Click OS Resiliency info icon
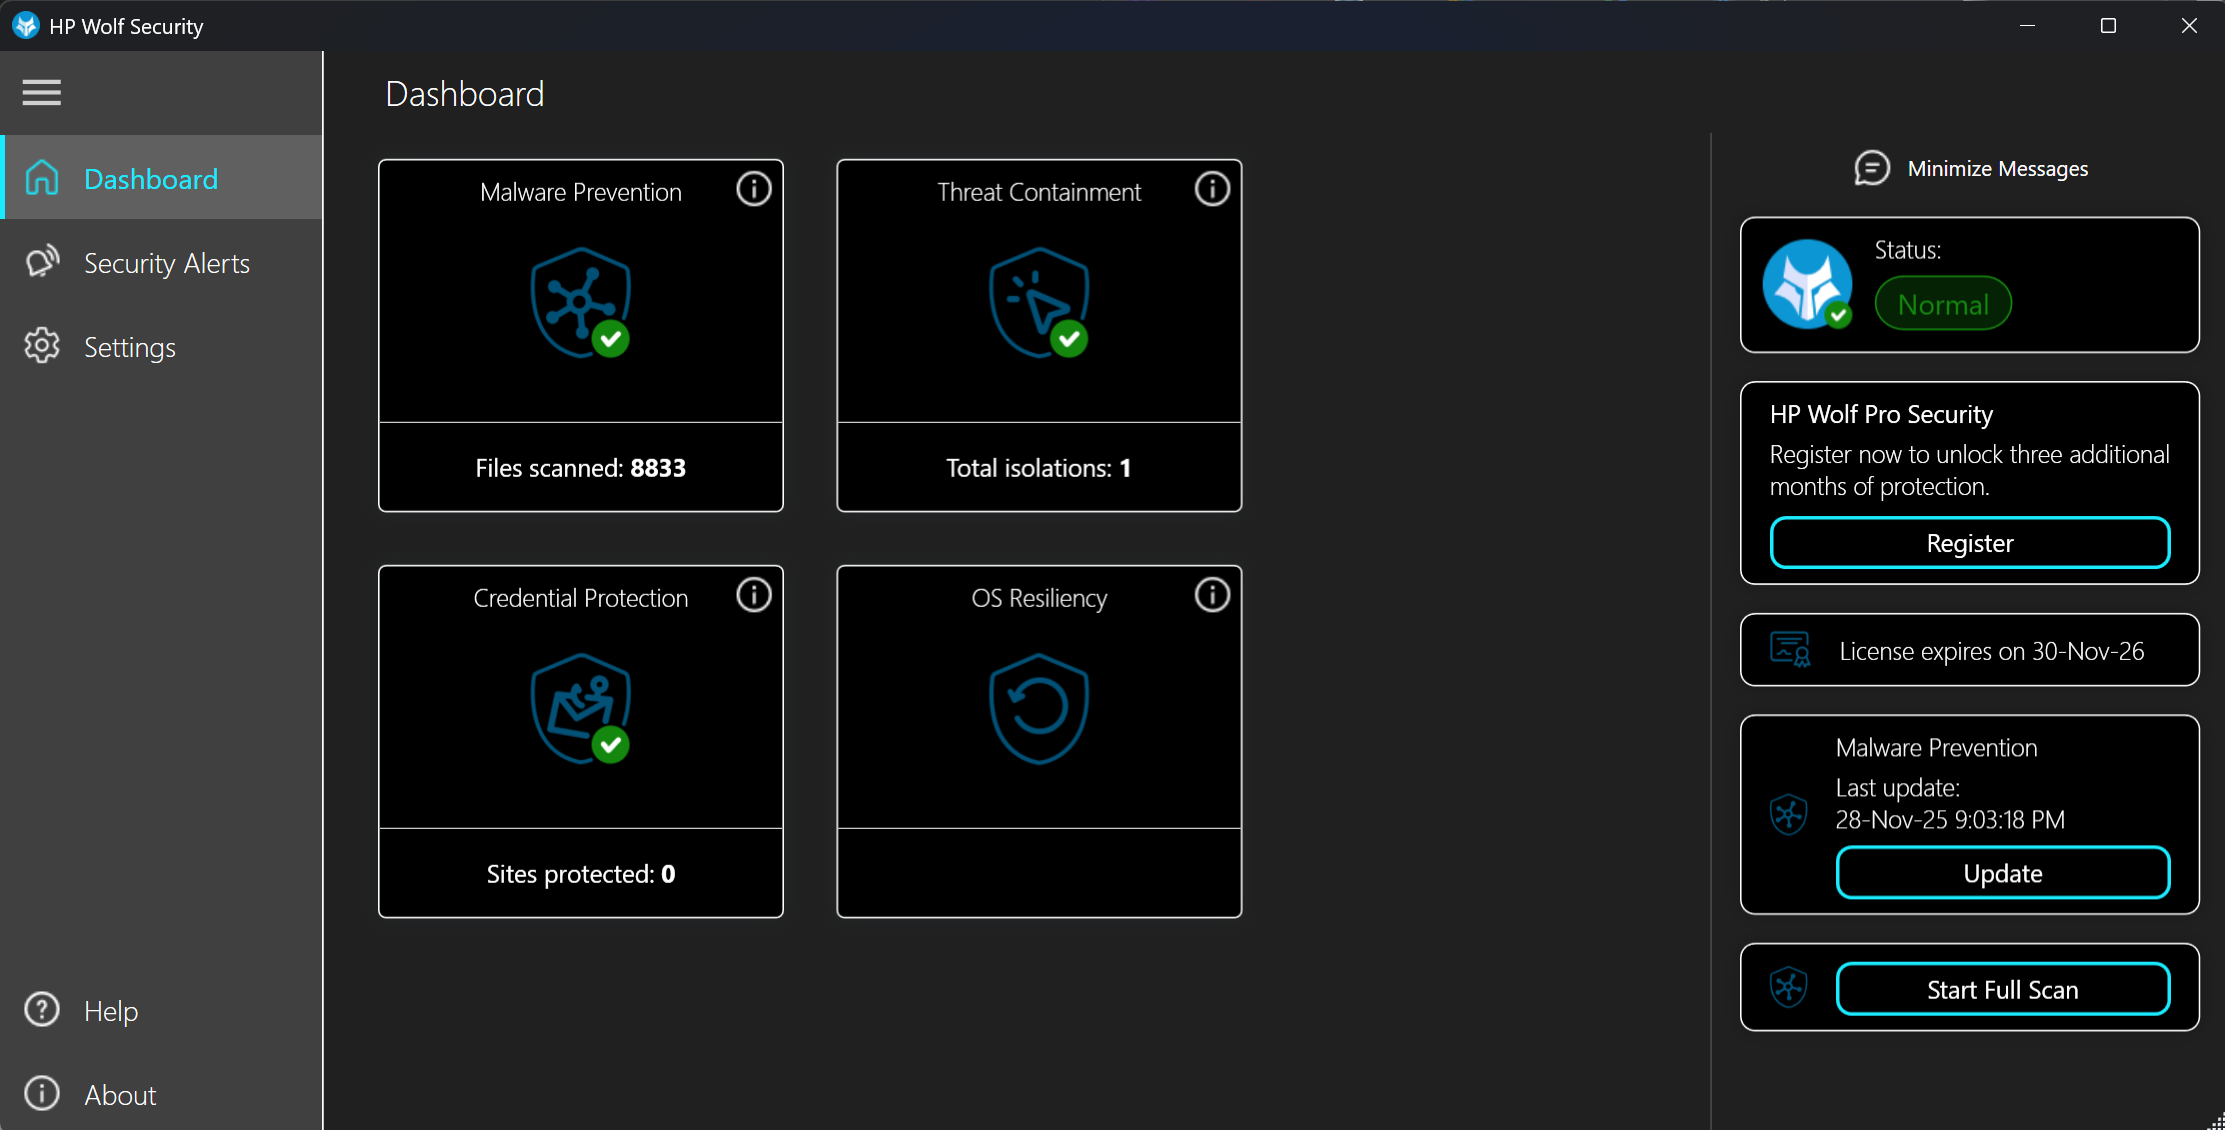This screenshot has height=1130, width=2225. 1212,595
